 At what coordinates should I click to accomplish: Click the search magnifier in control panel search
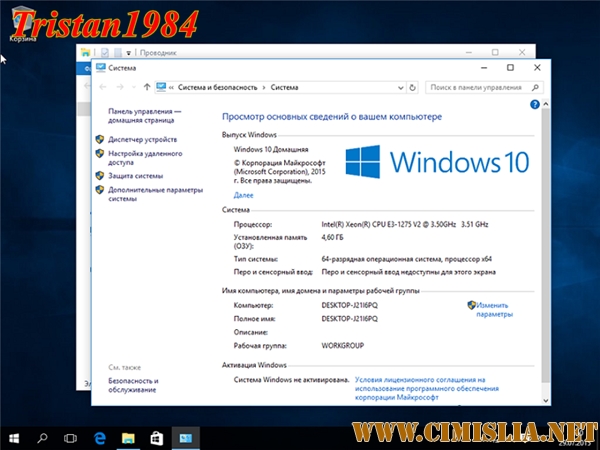535,88
